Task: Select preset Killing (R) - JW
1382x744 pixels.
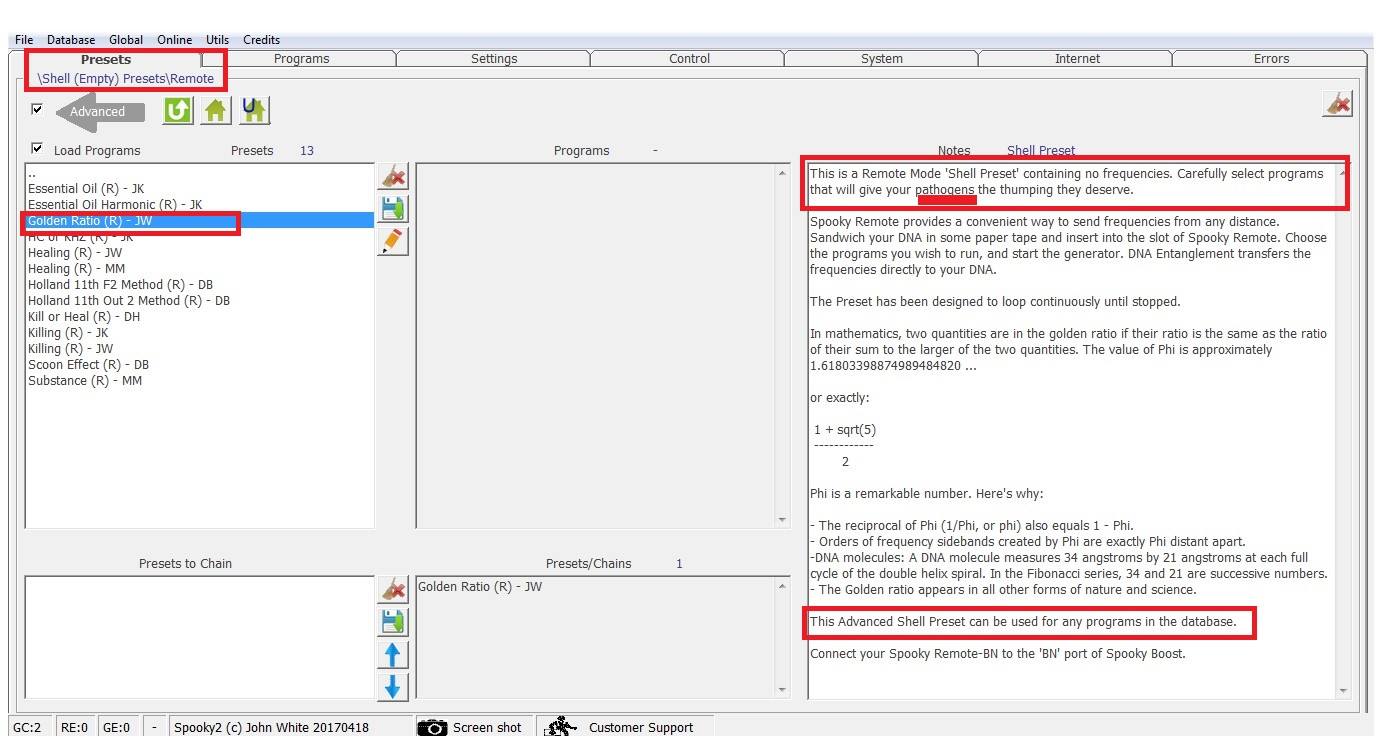Action: [200, 348]
